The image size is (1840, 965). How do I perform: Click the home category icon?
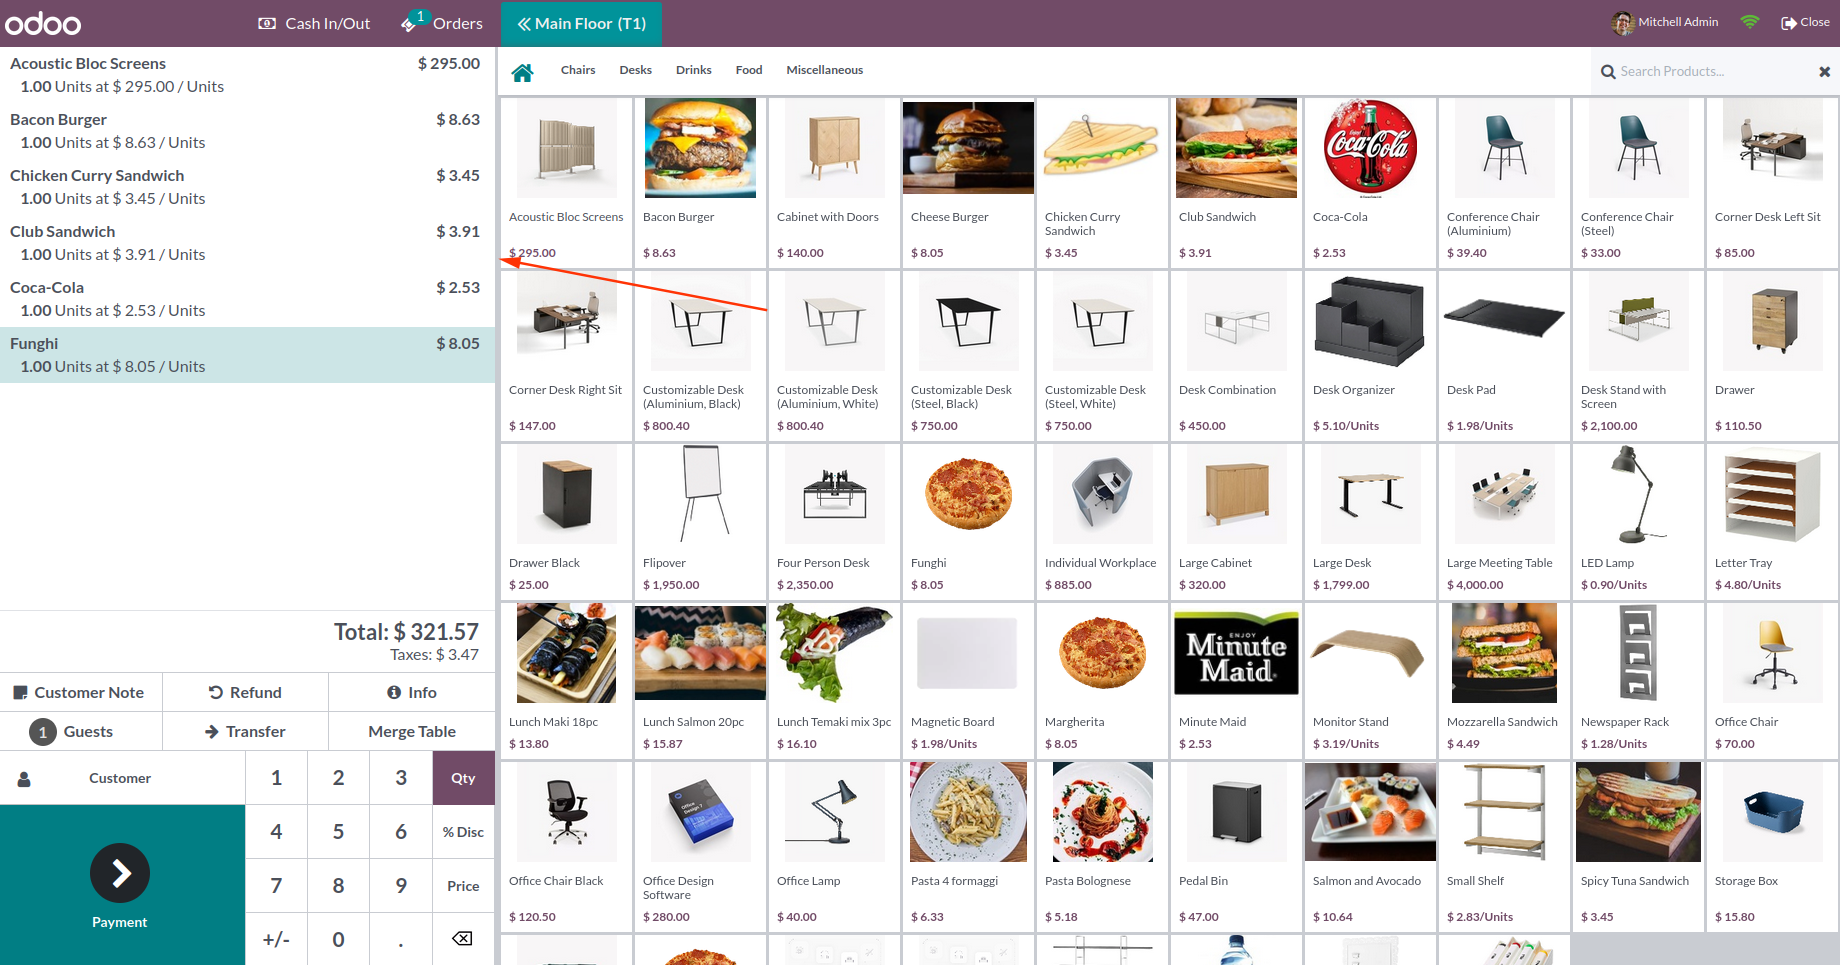(x=522, y=71)
